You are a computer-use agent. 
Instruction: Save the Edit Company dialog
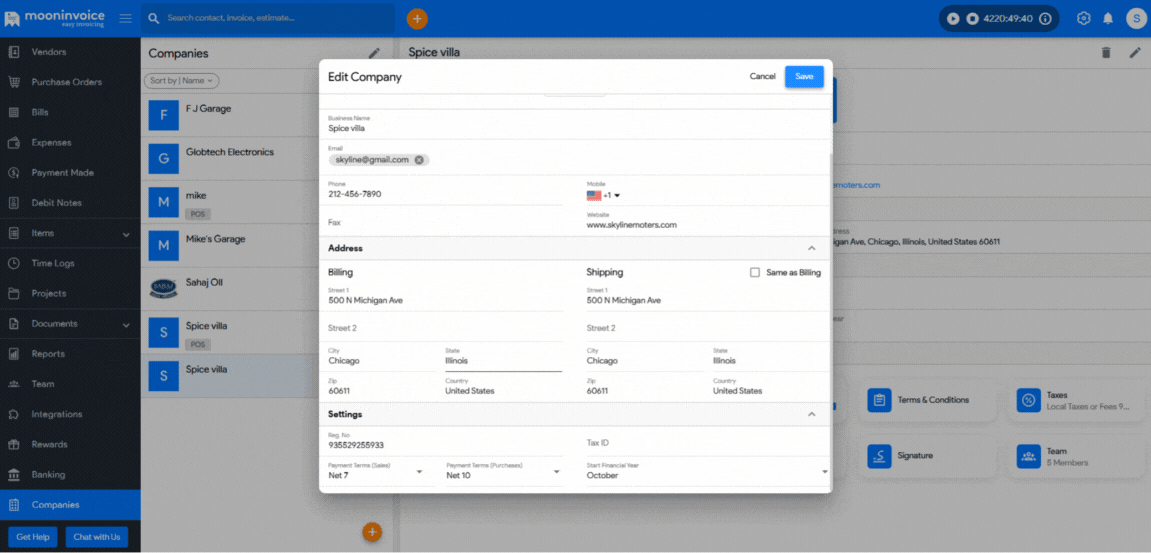804,76
